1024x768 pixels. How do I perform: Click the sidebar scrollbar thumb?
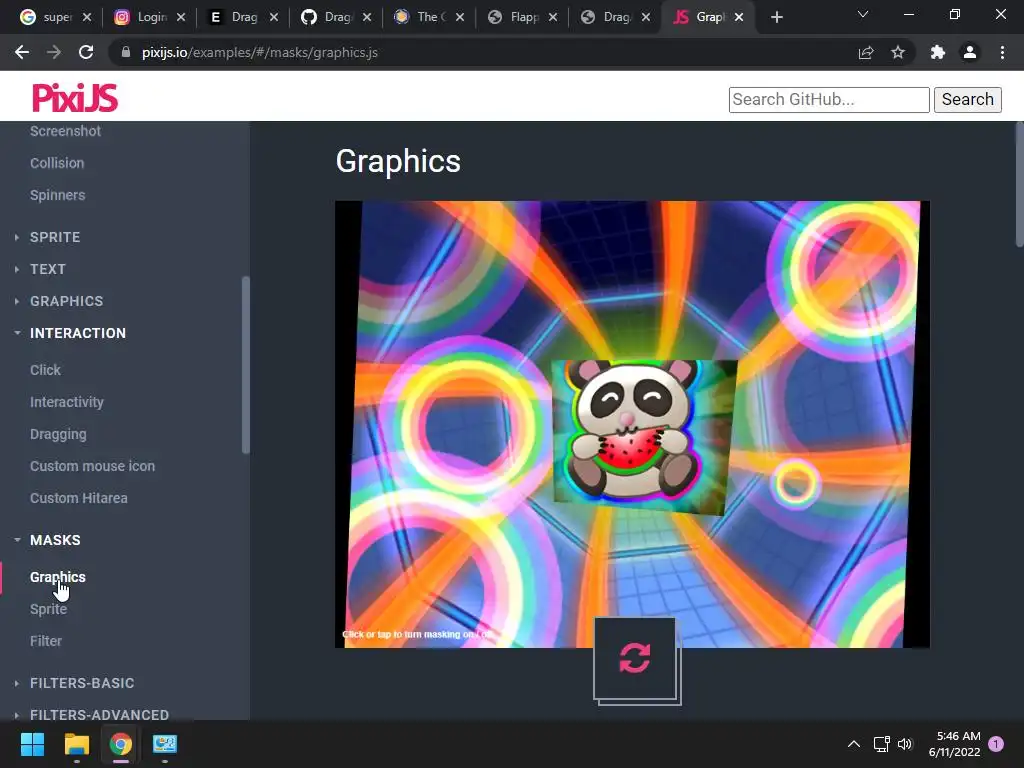click(246, 364)
